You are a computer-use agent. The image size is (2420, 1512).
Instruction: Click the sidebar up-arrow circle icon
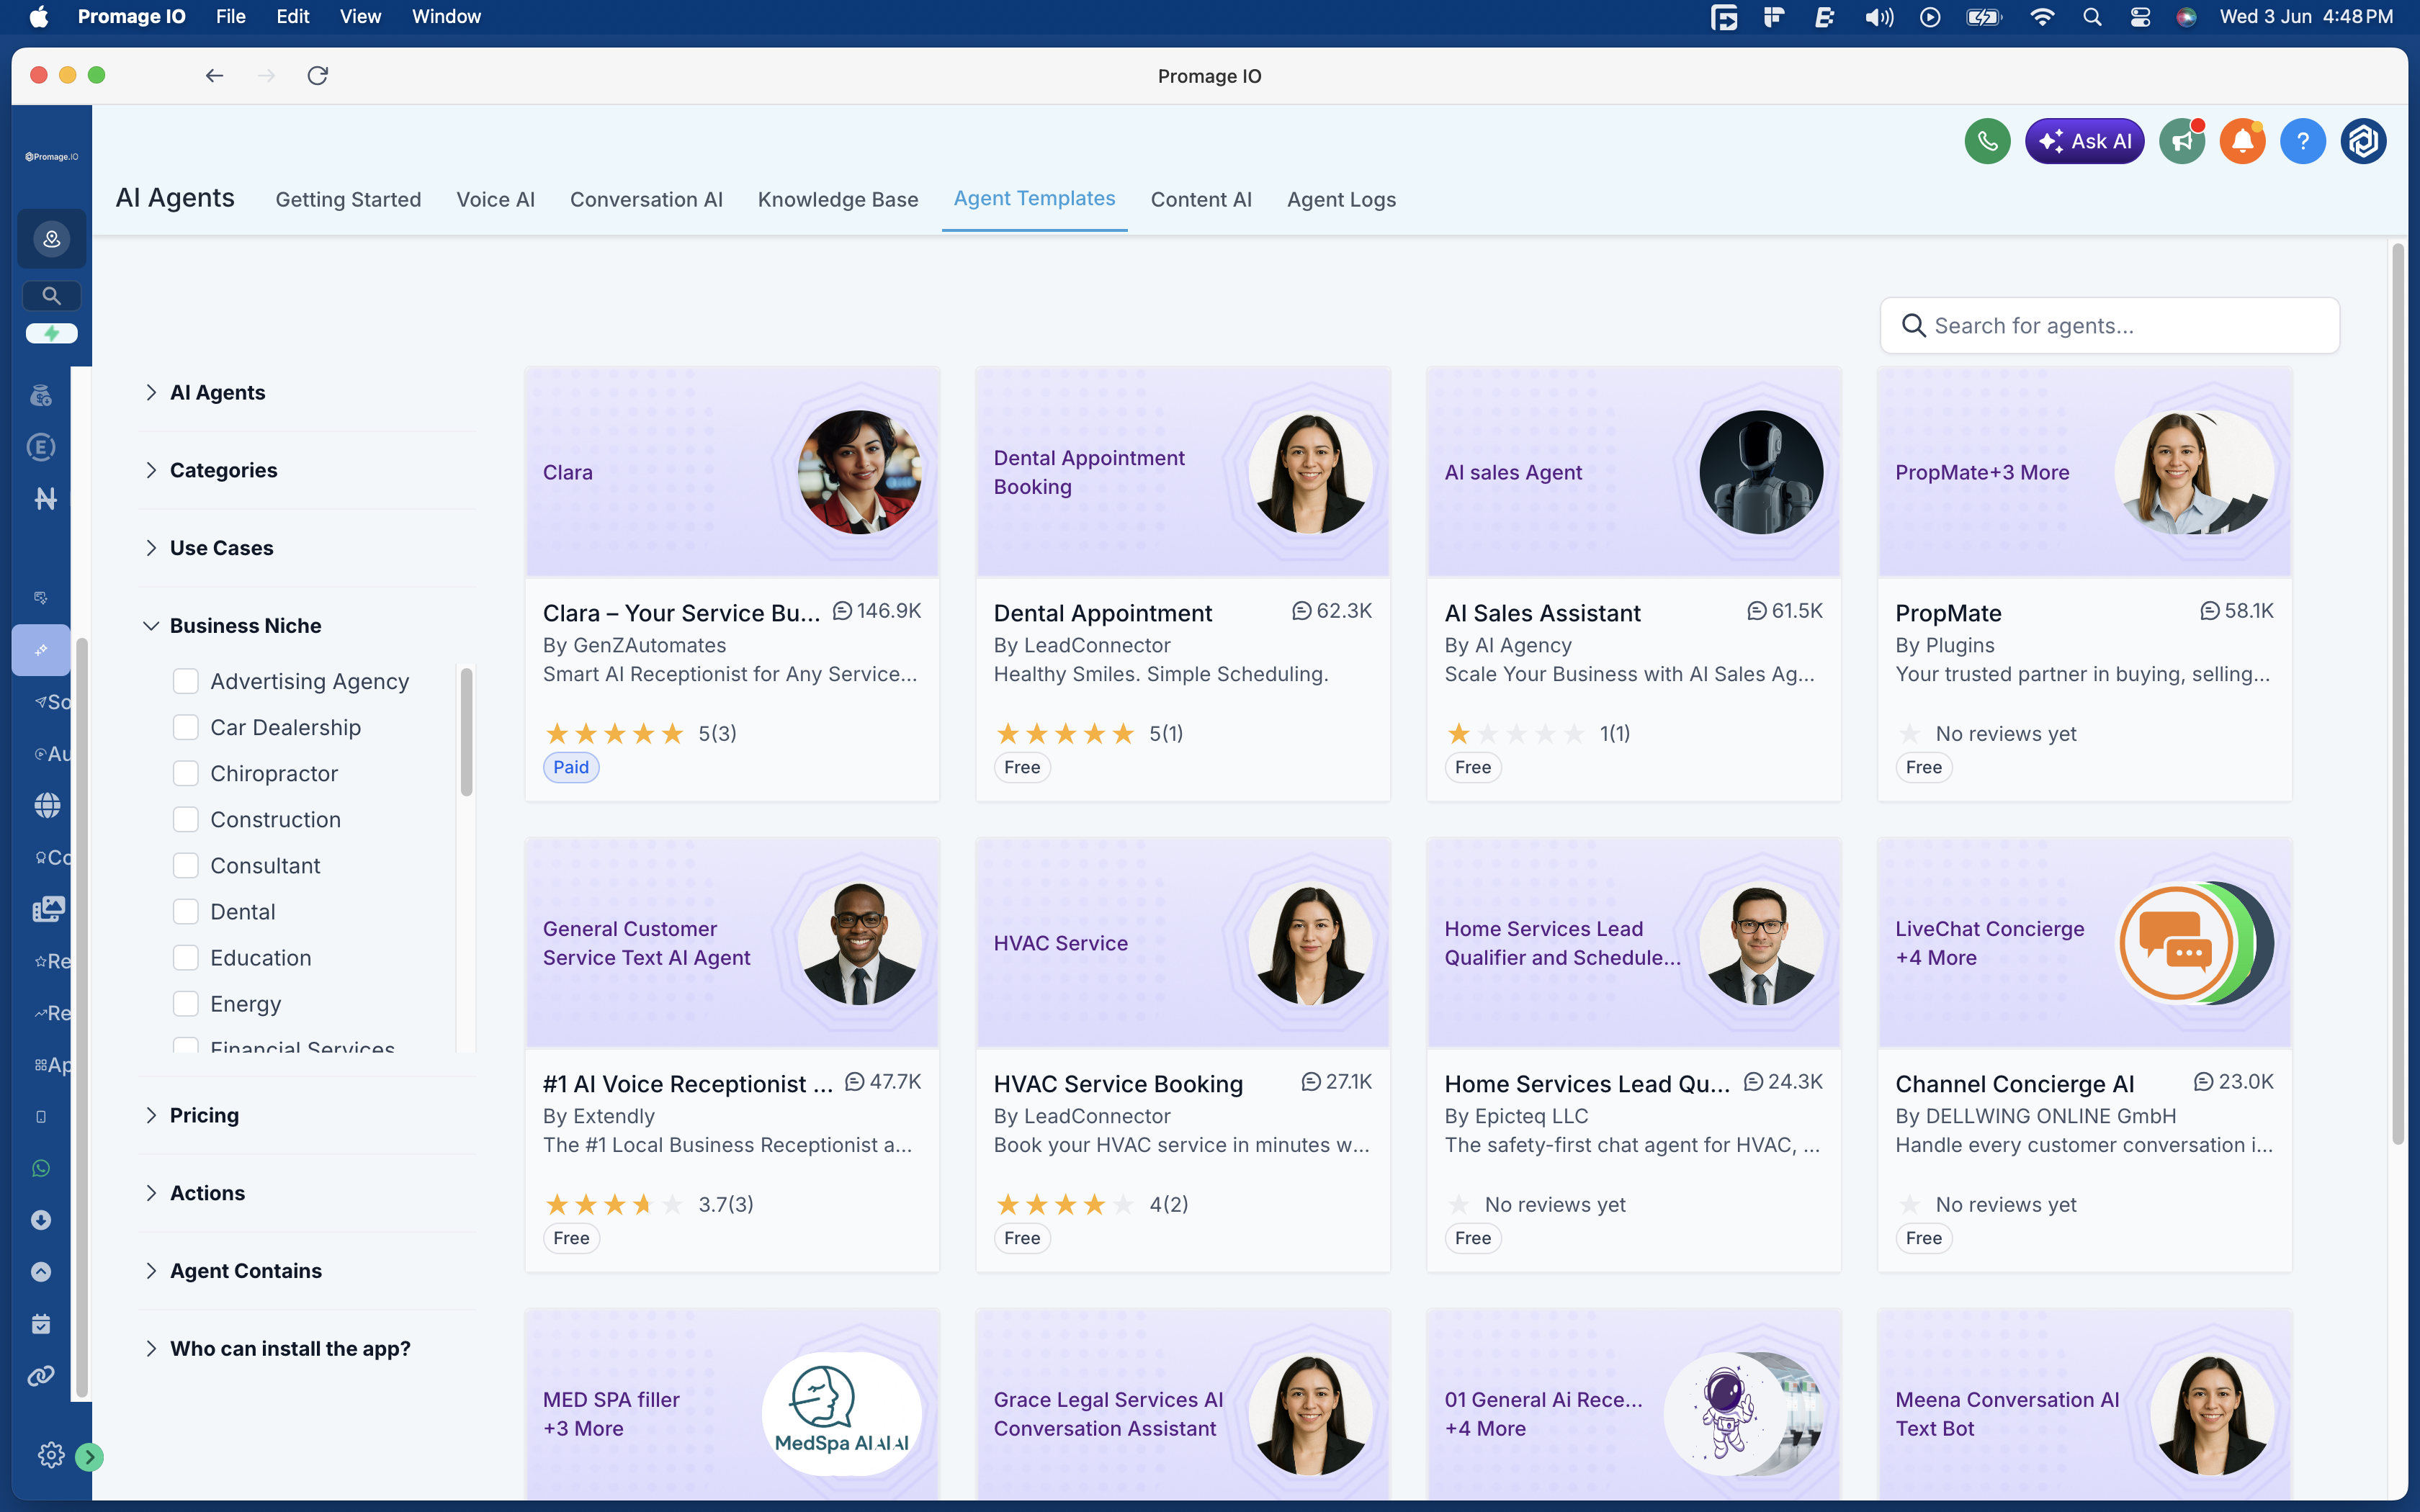coord(41,1272)
